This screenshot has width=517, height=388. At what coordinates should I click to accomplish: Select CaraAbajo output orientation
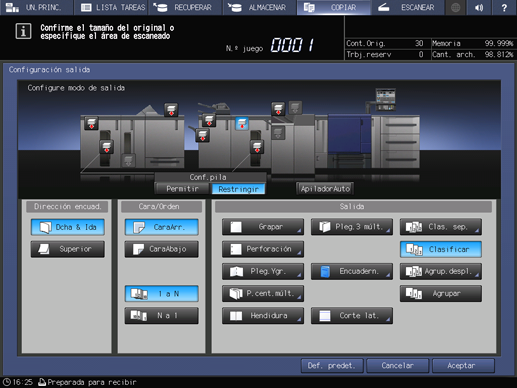(x=162, y=249)
